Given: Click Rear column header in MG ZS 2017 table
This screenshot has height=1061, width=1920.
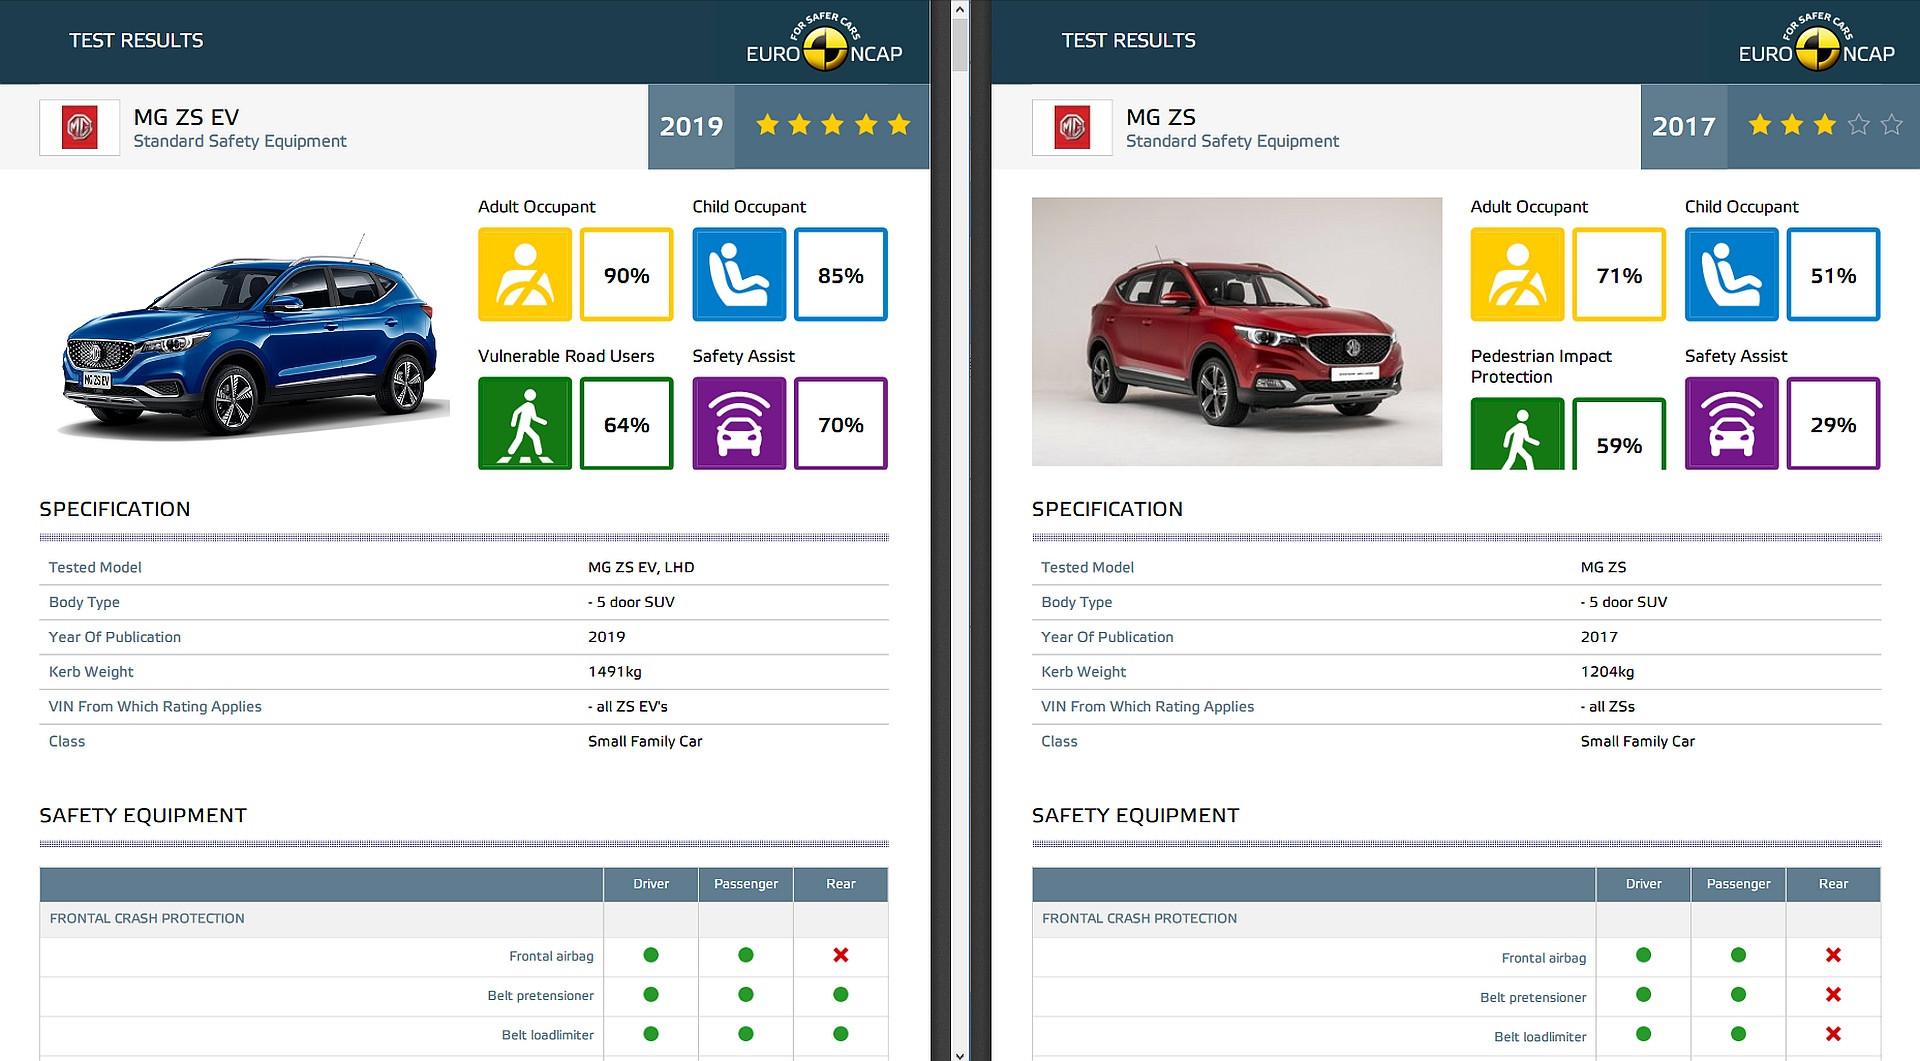Looking at the screenshot, I should pyautogui.click(x=1833, y=884).
